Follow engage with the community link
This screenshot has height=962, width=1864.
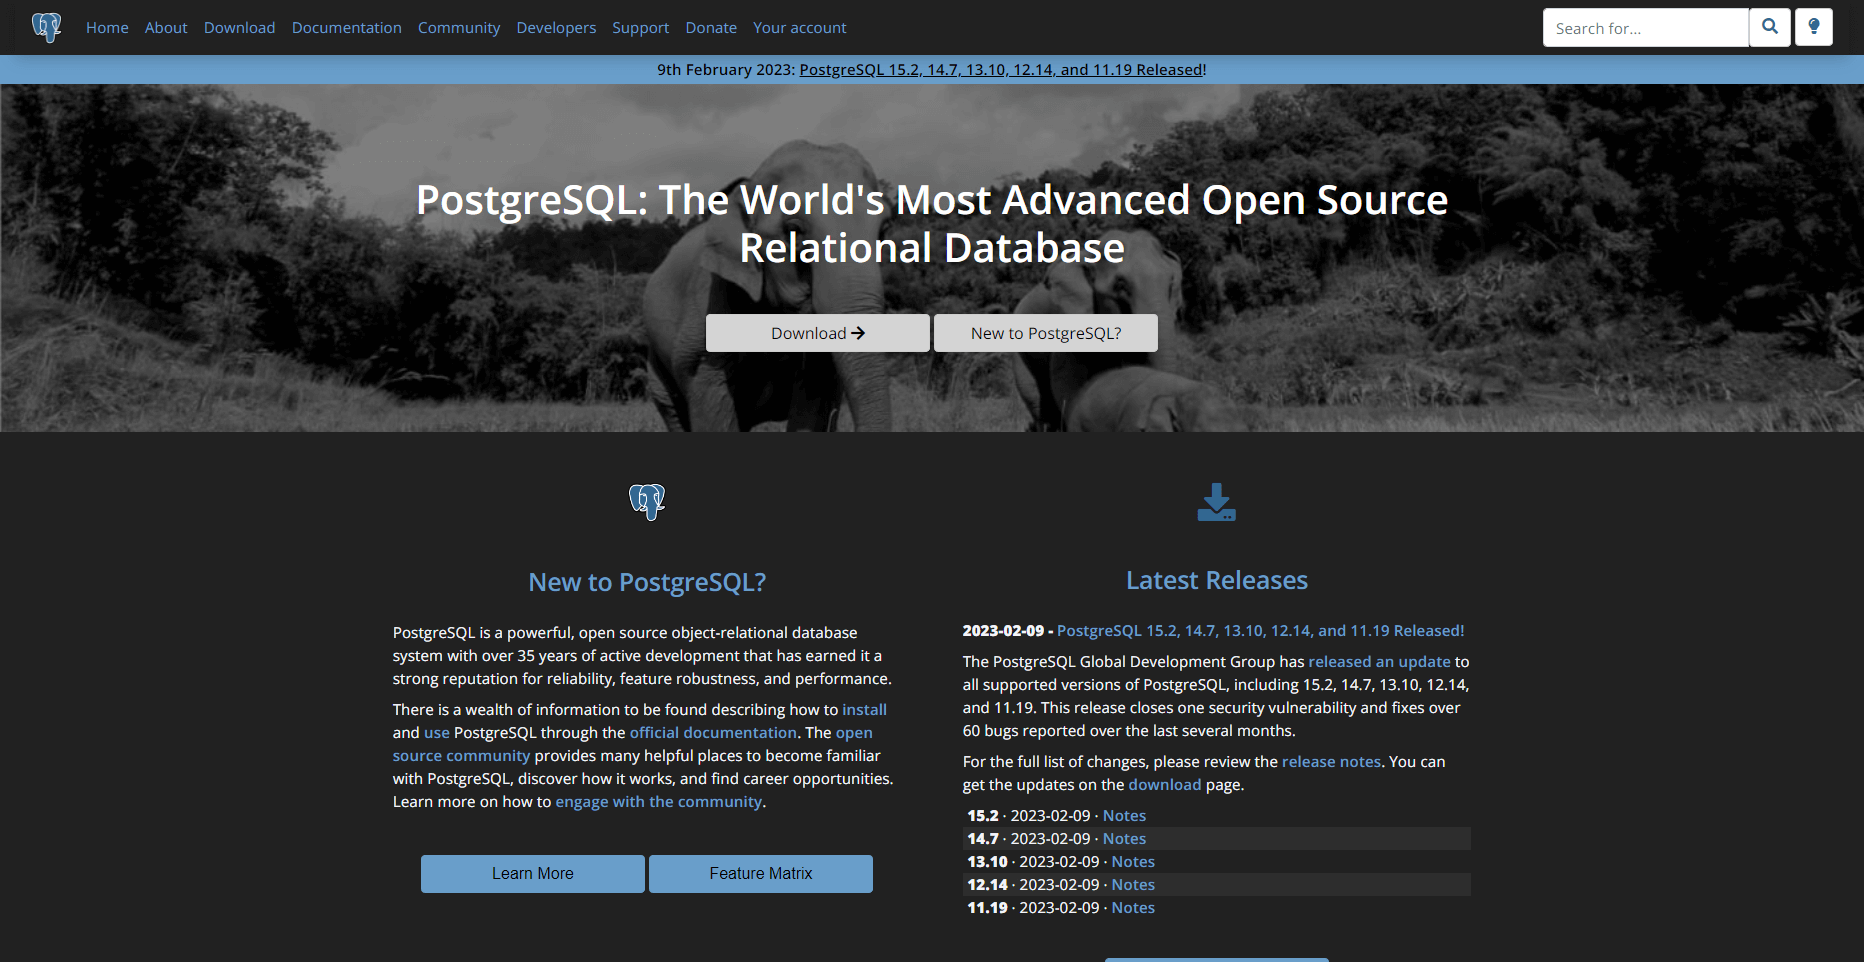659,802
